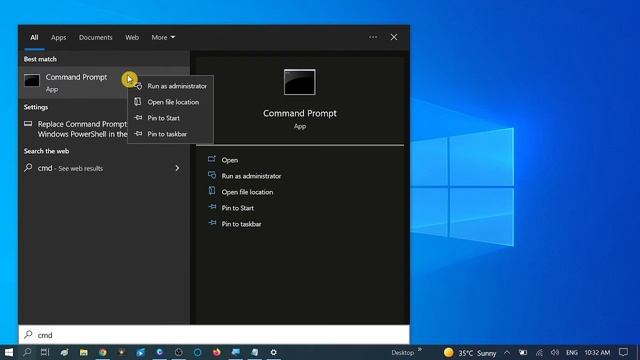This screenshot has width=640, height=360.
Task: Open the Web search tab
Action: pos(132,37)
